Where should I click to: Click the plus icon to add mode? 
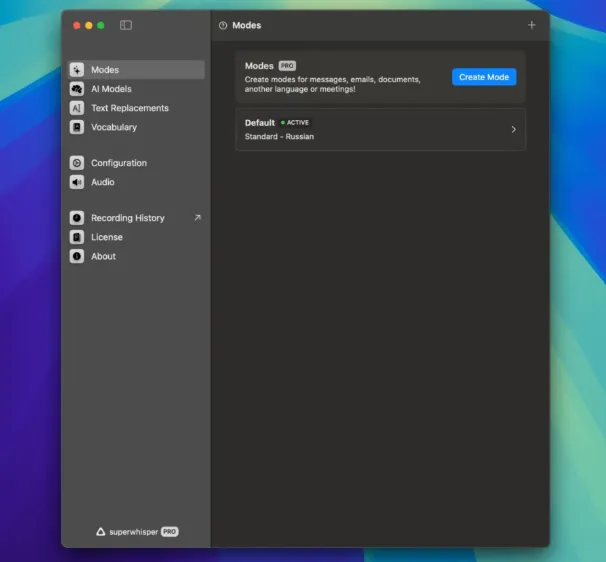point(531,25)
